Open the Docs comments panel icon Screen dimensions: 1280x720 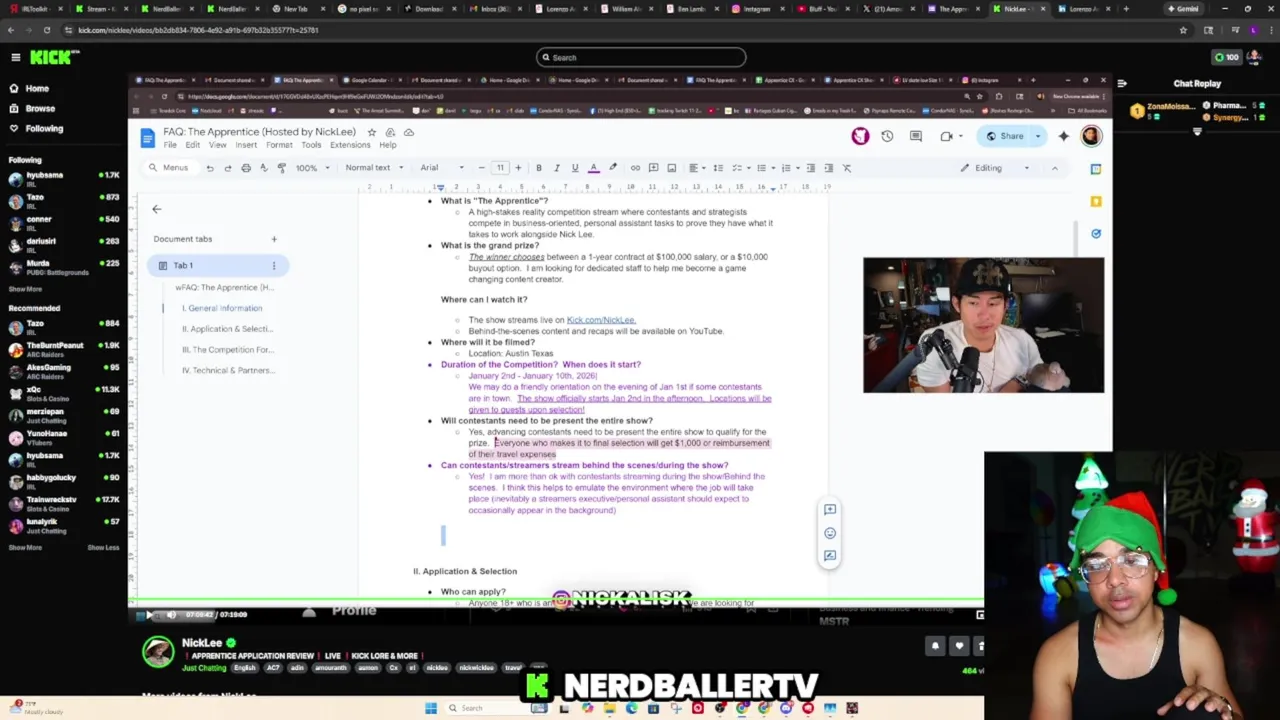pyautogui.click(x=915, y=136)
